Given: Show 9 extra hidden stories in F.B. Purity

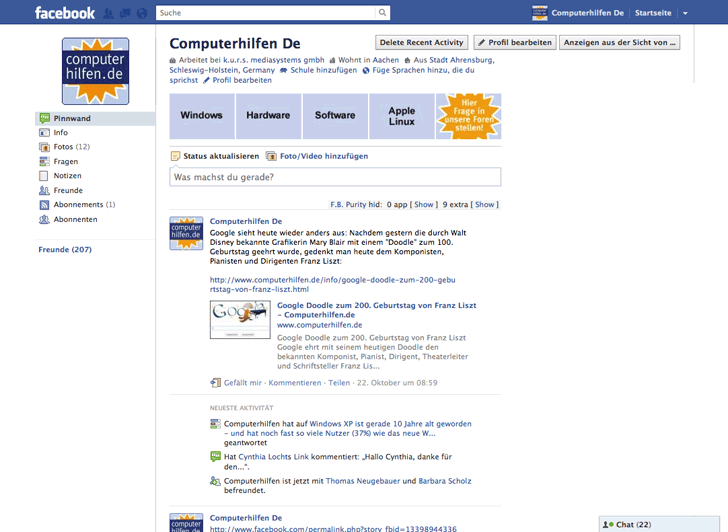Looking at the screenshot, I should [484, 204].
